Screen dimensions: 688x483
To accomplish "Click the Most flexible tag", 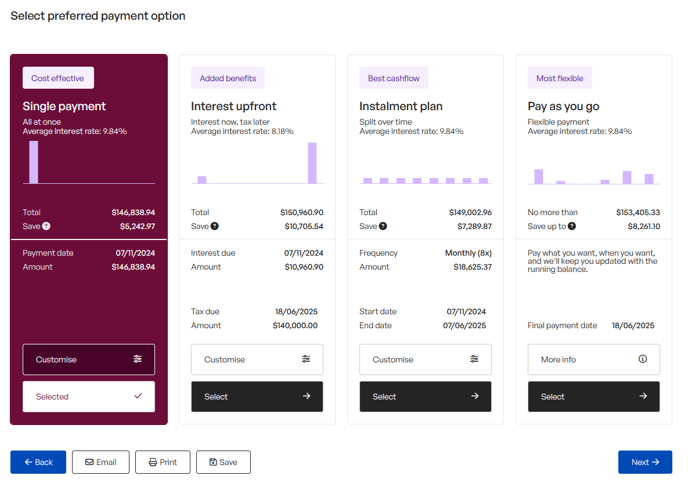I will pyautogui.click(x=560, y=78).
